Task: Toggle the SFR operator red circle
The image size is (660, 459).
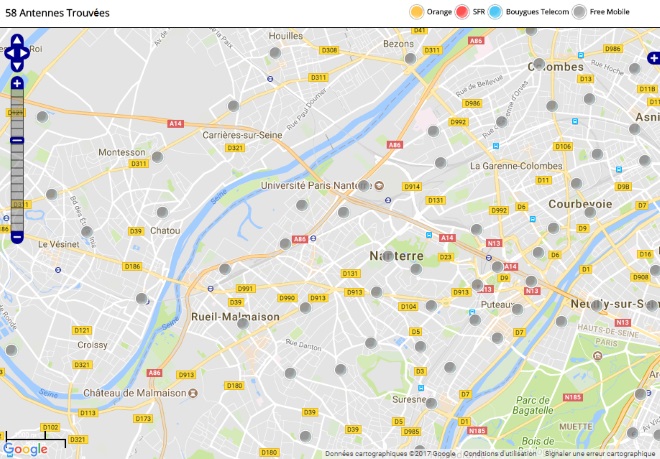Action: pos(462,12)
